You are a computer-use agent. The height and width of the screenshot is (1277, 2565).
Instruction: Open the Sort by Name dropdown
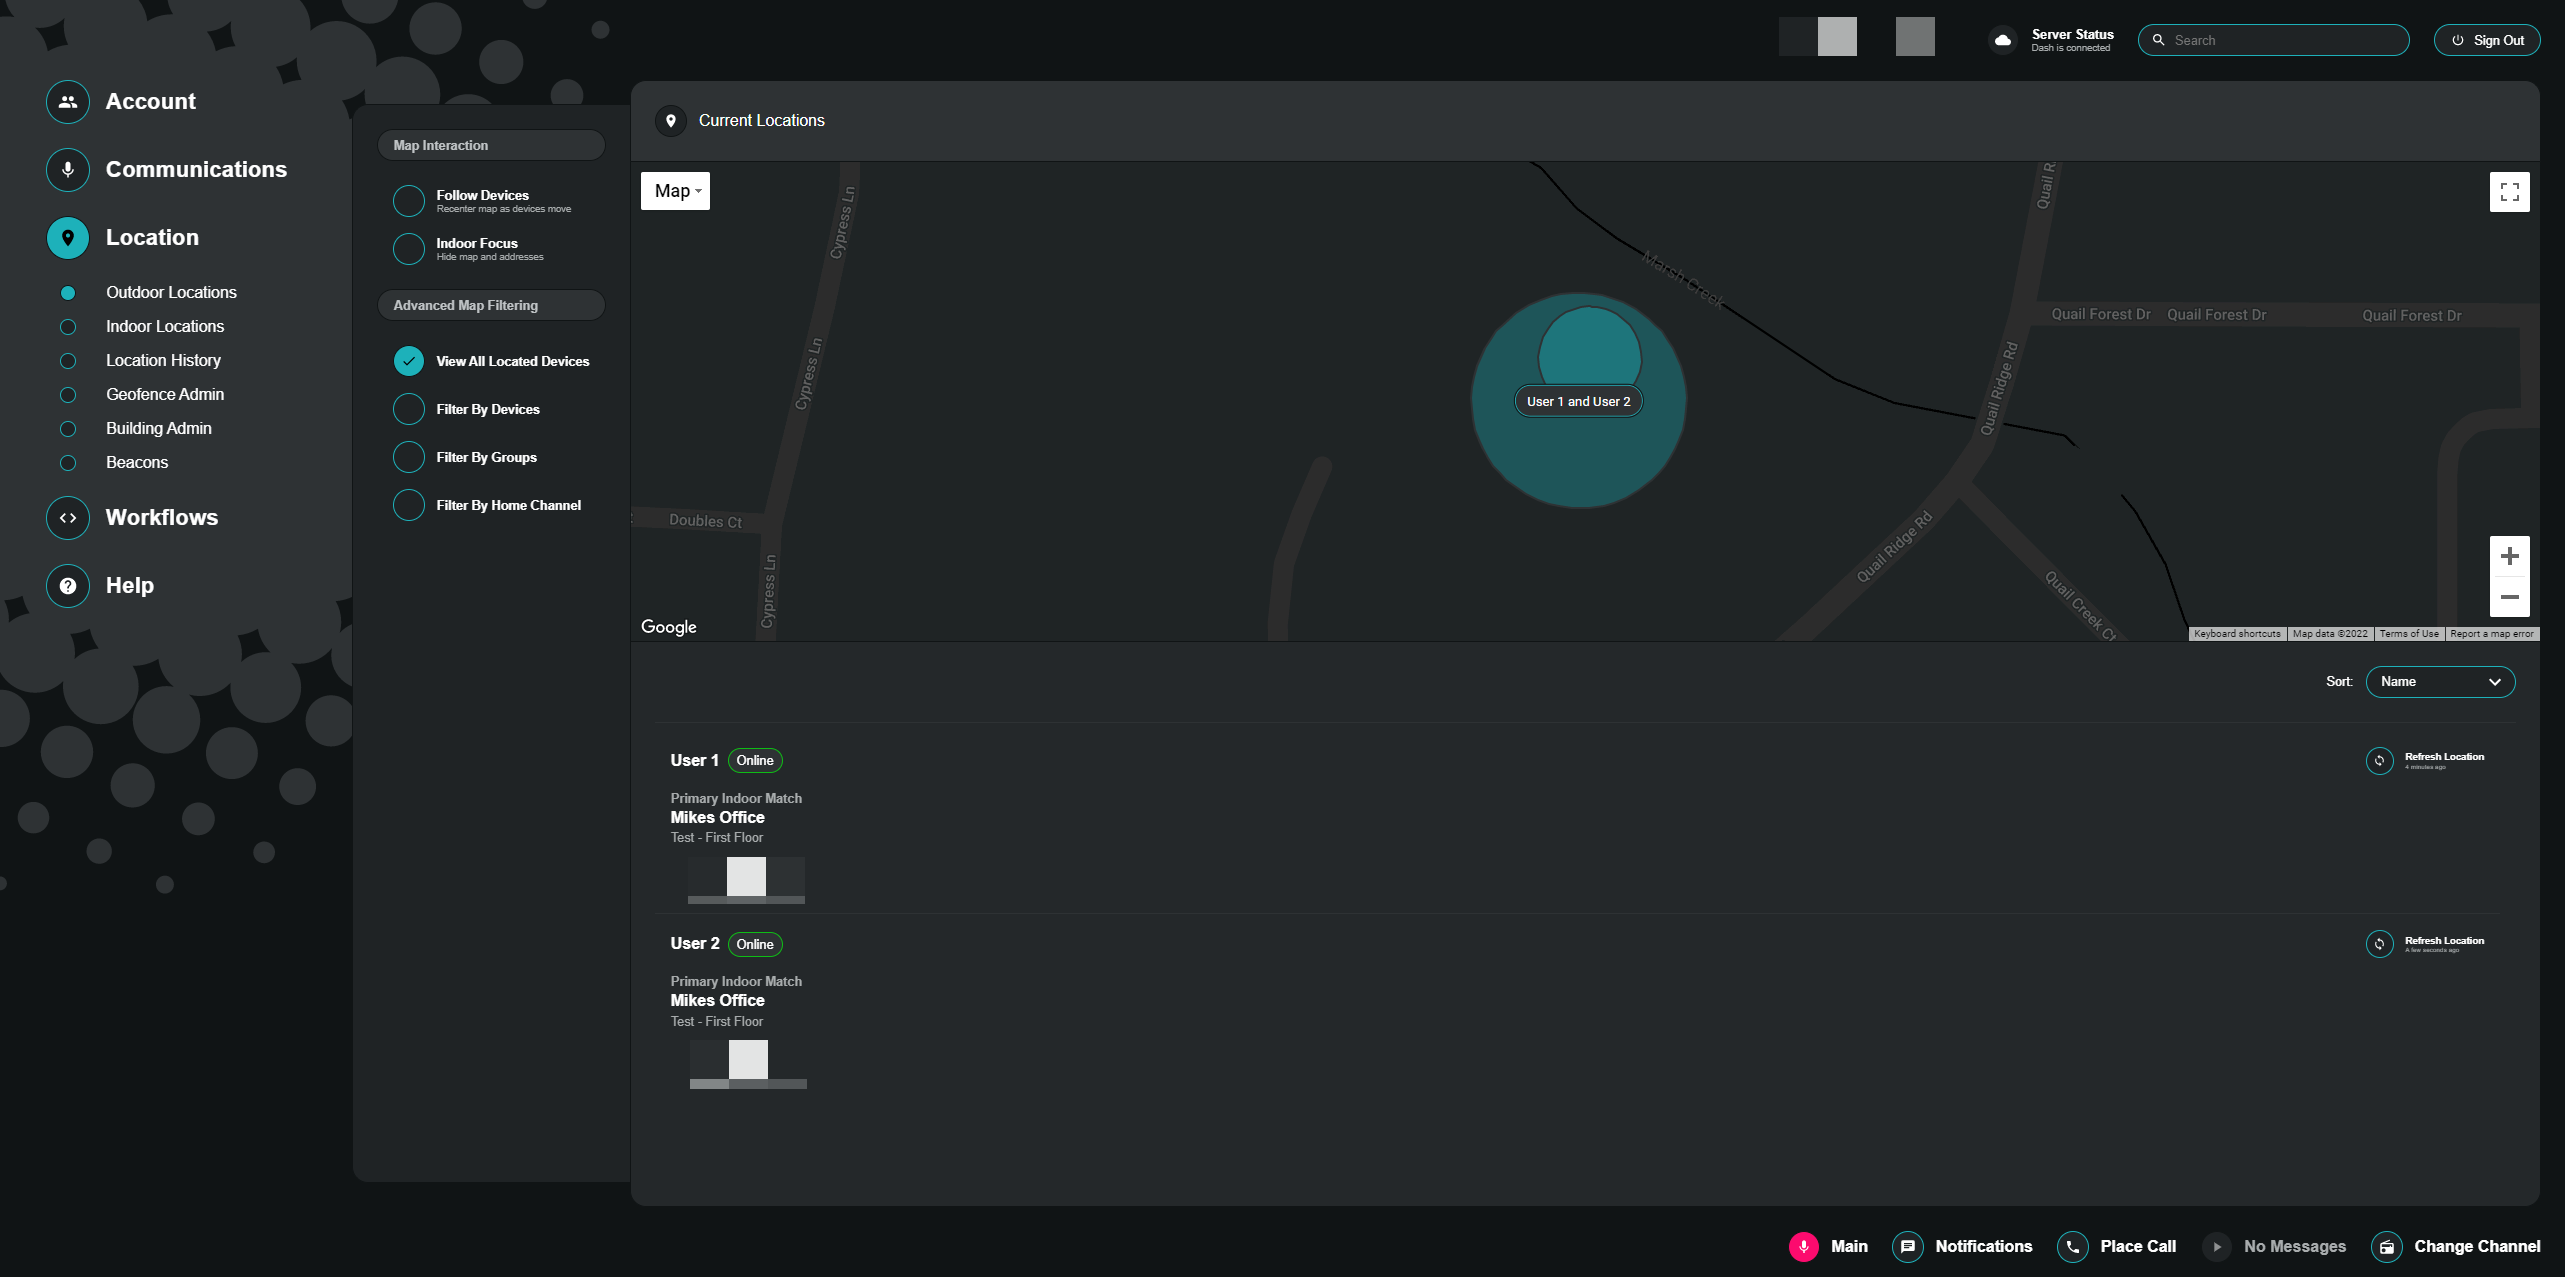click(2440, 681)
